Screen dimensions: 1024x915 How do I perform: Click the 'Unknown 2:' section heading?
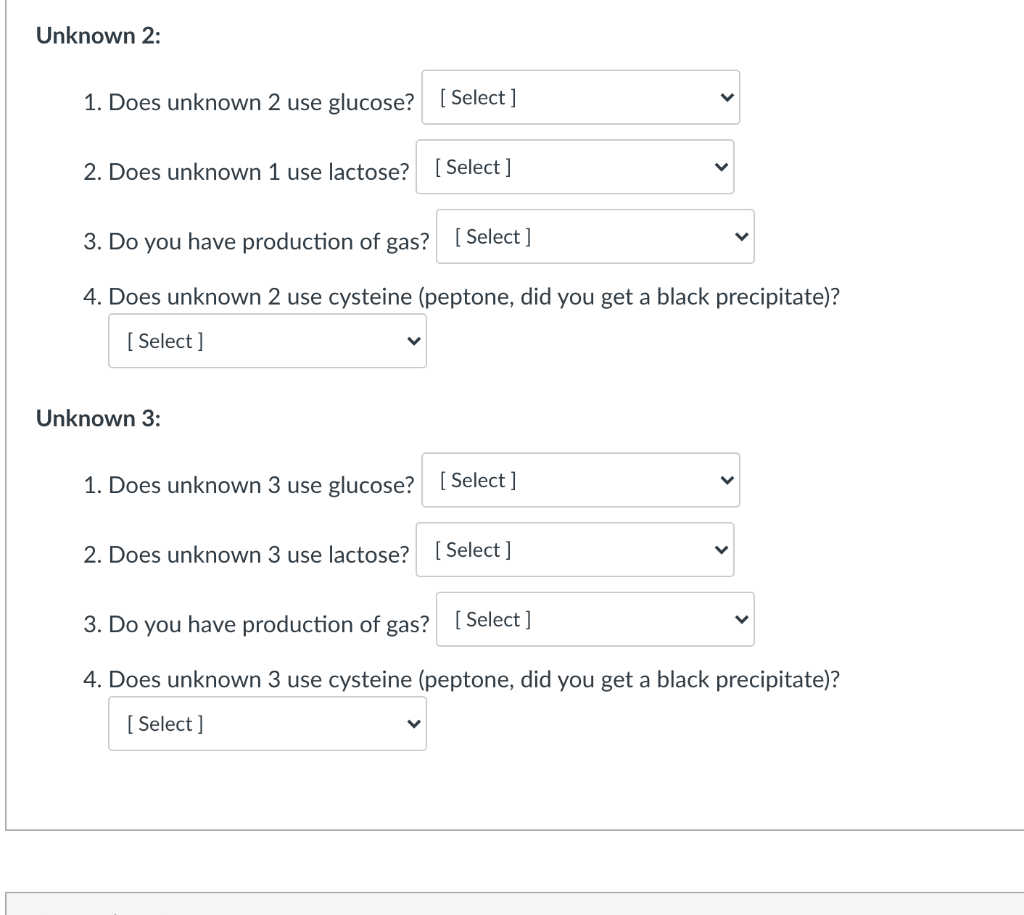click(x=98, y=36)
